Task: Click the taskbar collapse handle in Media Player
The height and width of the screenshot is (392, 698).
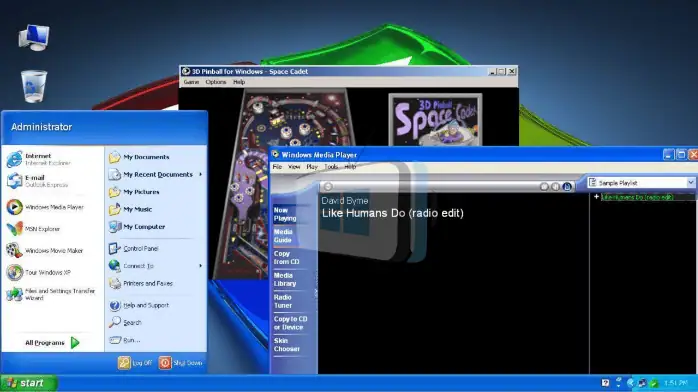Action: click(x=316, y=292)
